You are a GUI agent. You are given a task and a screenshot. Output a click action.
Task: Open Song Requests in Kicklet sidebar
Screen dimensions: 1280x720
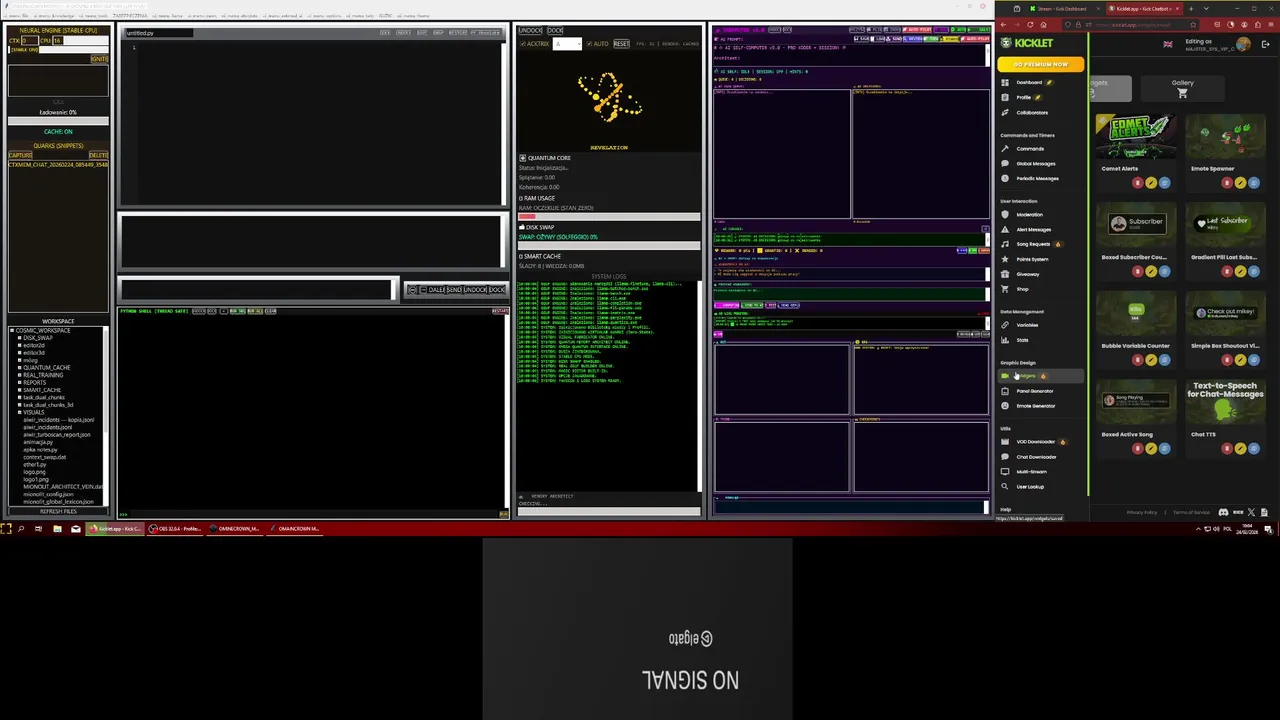(1033, 244)
